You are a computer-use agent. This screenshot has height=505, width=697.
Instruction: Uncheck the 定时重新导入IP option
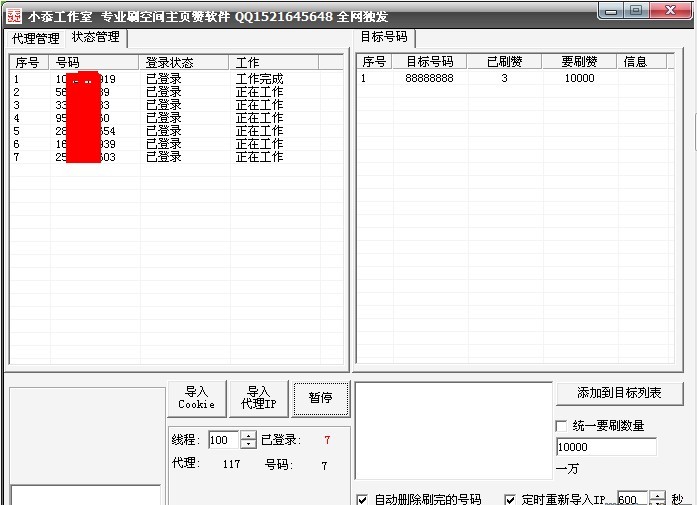(510, 499)
